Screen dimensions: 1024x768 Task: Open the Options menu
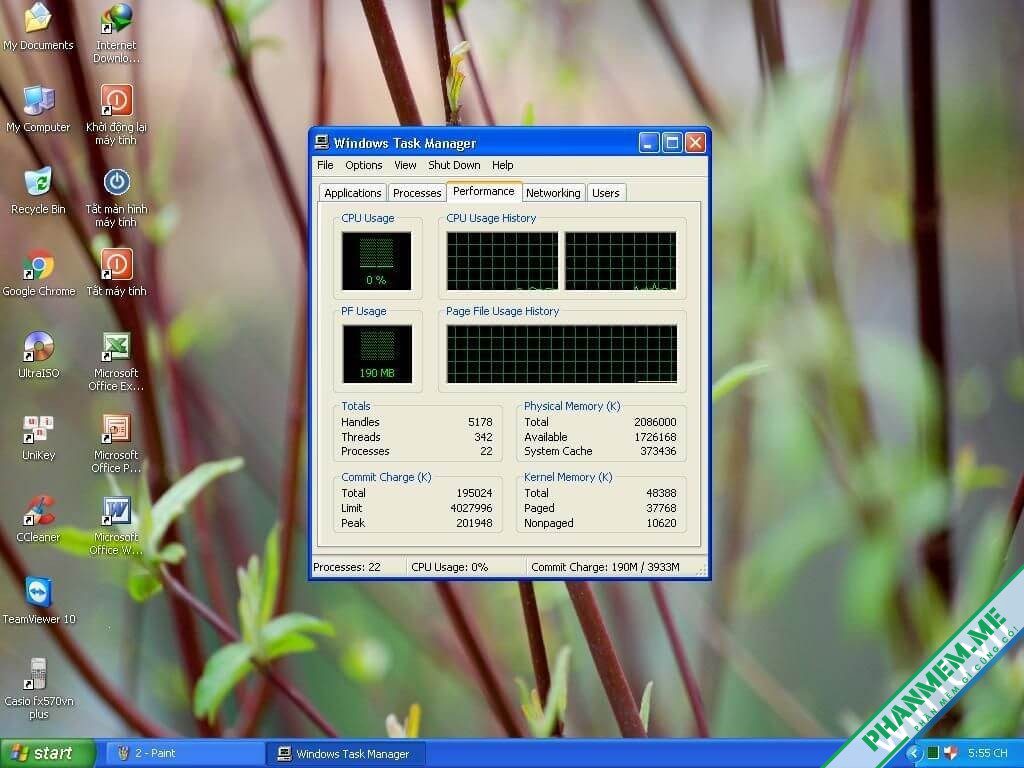pyautogui.click(x=364, y=165)
